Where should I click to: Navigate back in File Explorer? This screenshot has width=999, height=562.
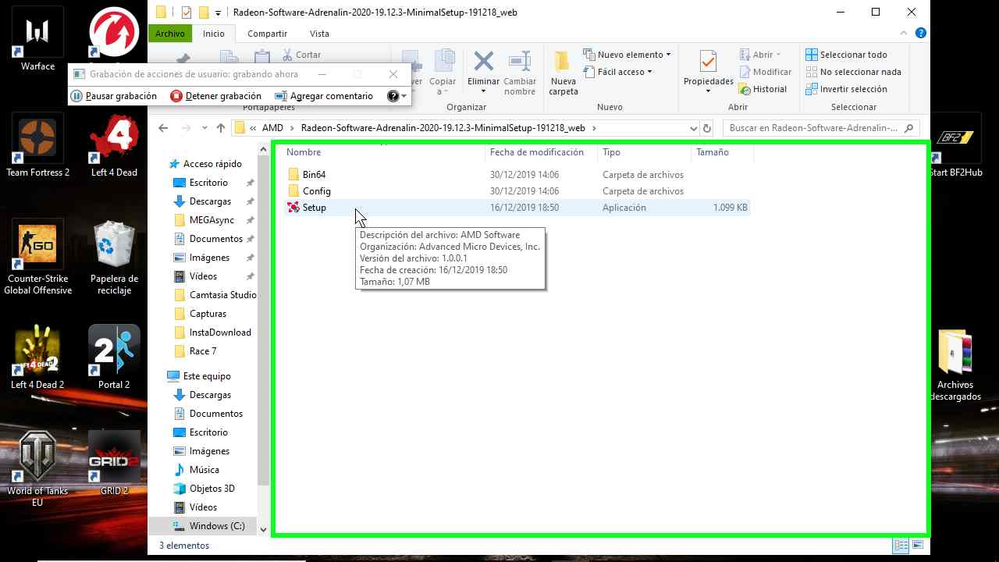point(163,128)
